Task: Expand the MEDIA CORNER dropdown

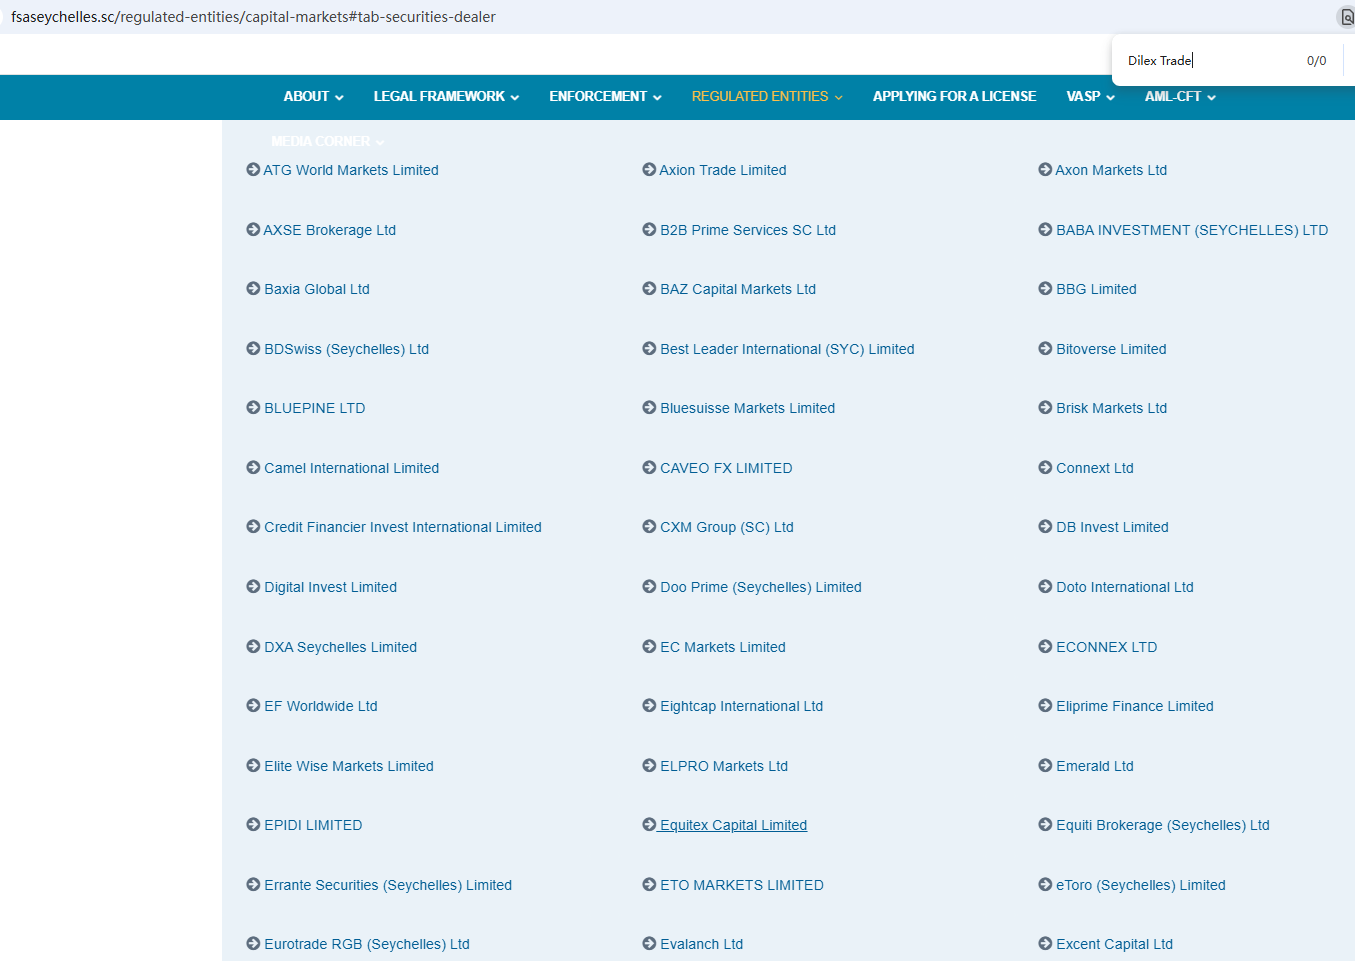Action: [327, 141]
